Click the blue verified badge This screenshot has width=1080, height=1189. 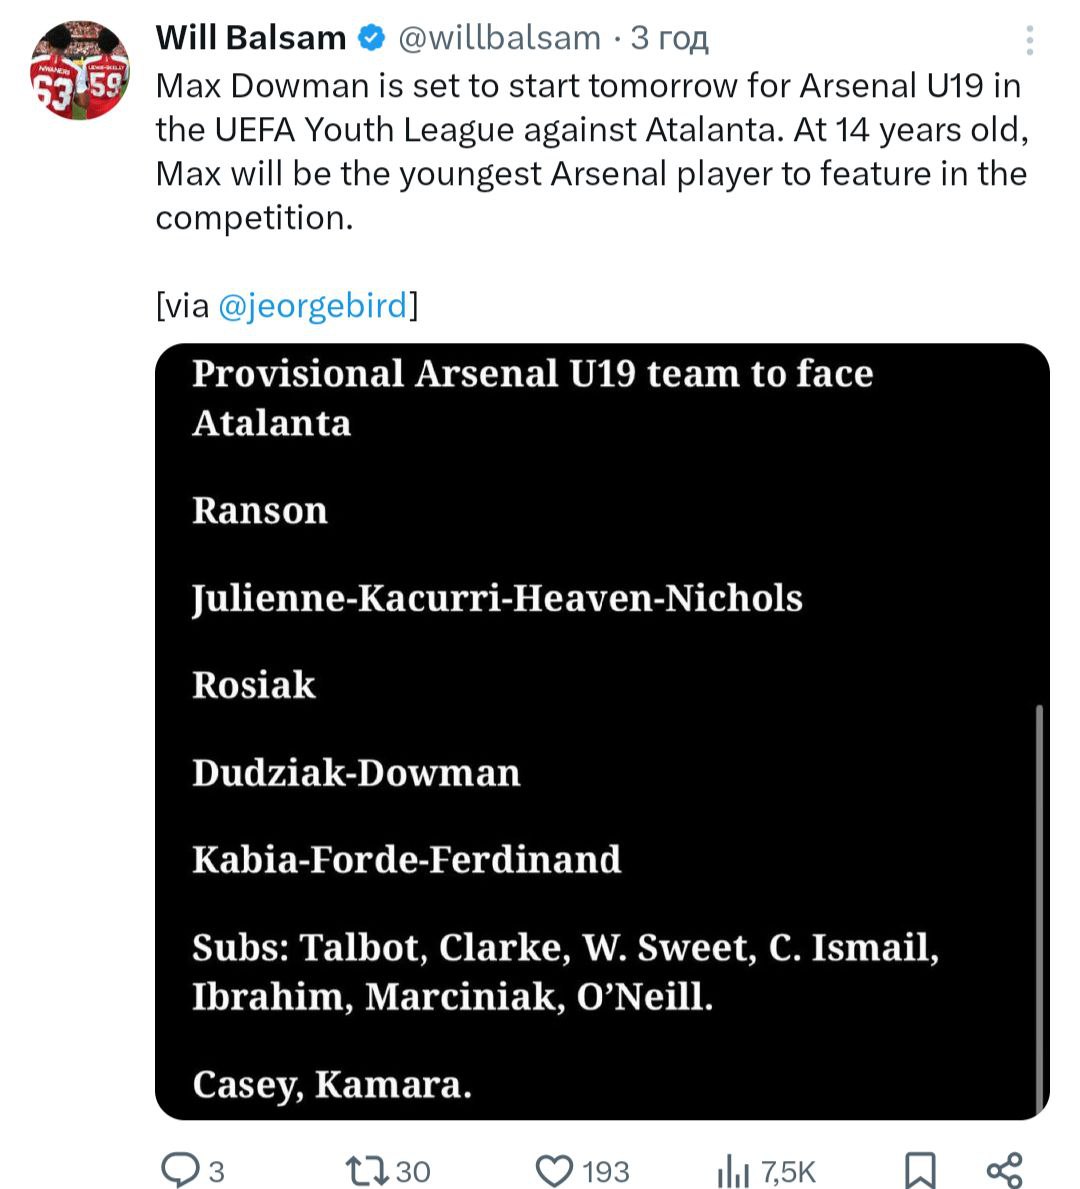(372, 39)
